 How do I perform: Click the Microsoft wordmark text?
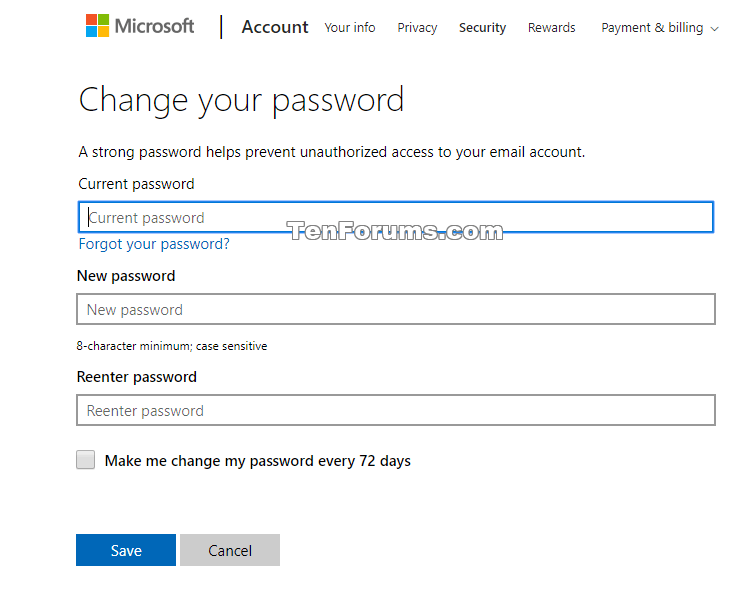pos(154,26)
